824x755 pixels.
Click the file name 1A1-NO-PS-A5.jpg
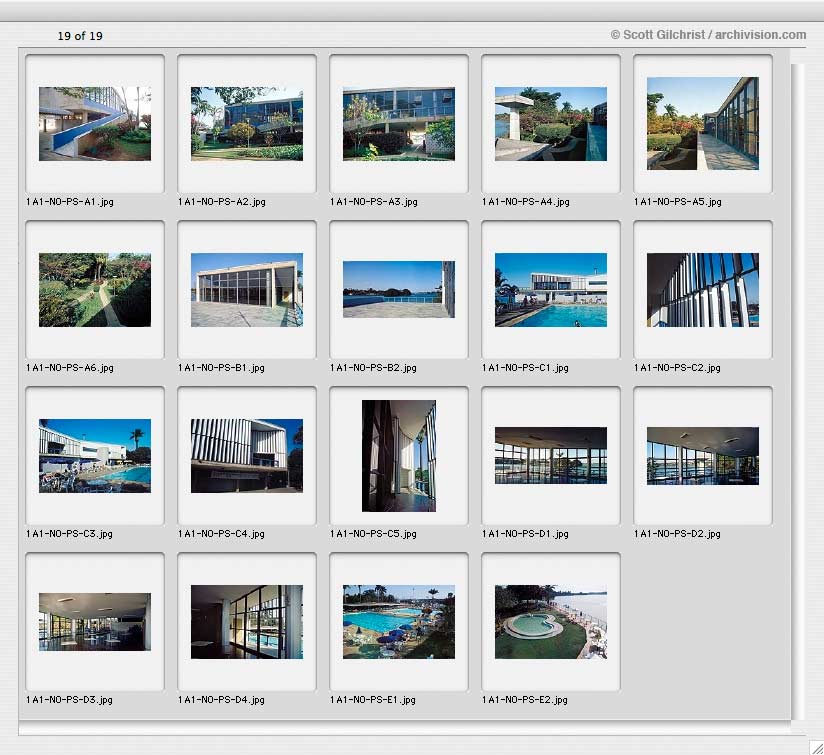(677, 202)
